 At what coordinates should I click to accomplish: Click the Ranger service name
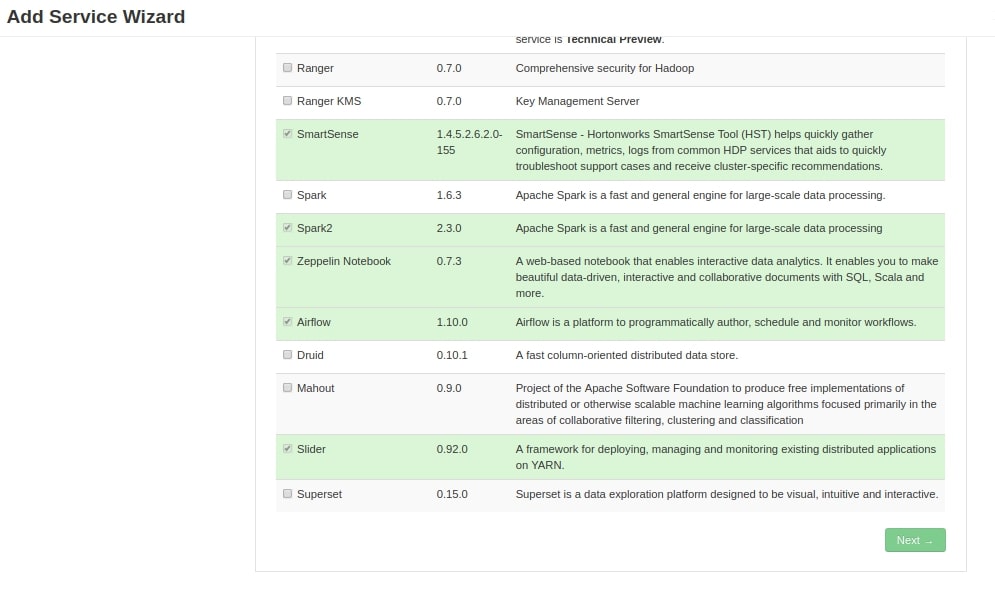click(315, 68)
